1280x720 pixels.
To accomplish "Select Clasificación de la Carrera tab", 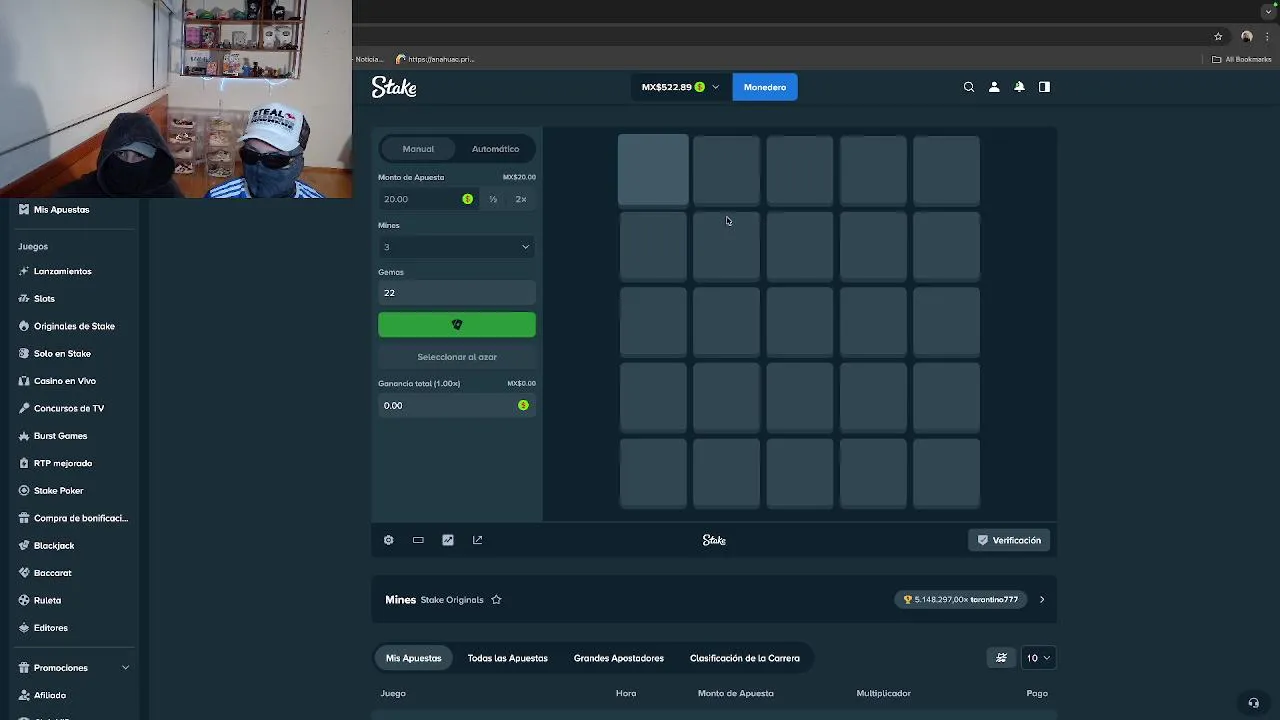I will 745,658.
